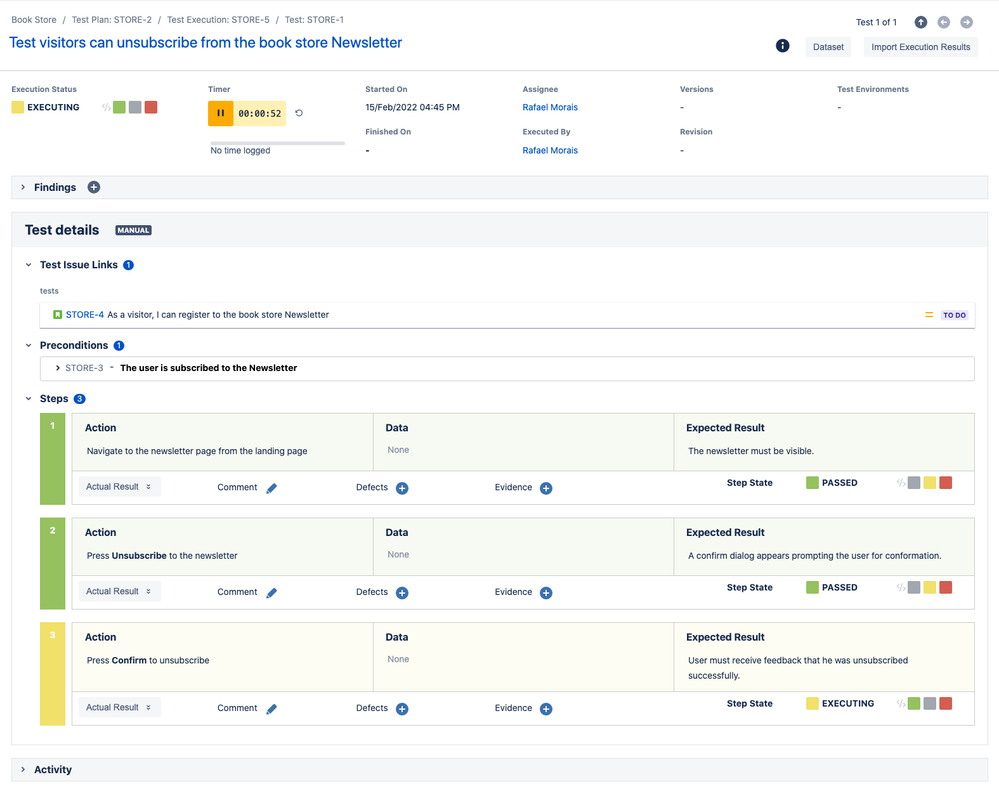Click the TO DO status badge
The image size is (999, 796).
pos(954,315)
